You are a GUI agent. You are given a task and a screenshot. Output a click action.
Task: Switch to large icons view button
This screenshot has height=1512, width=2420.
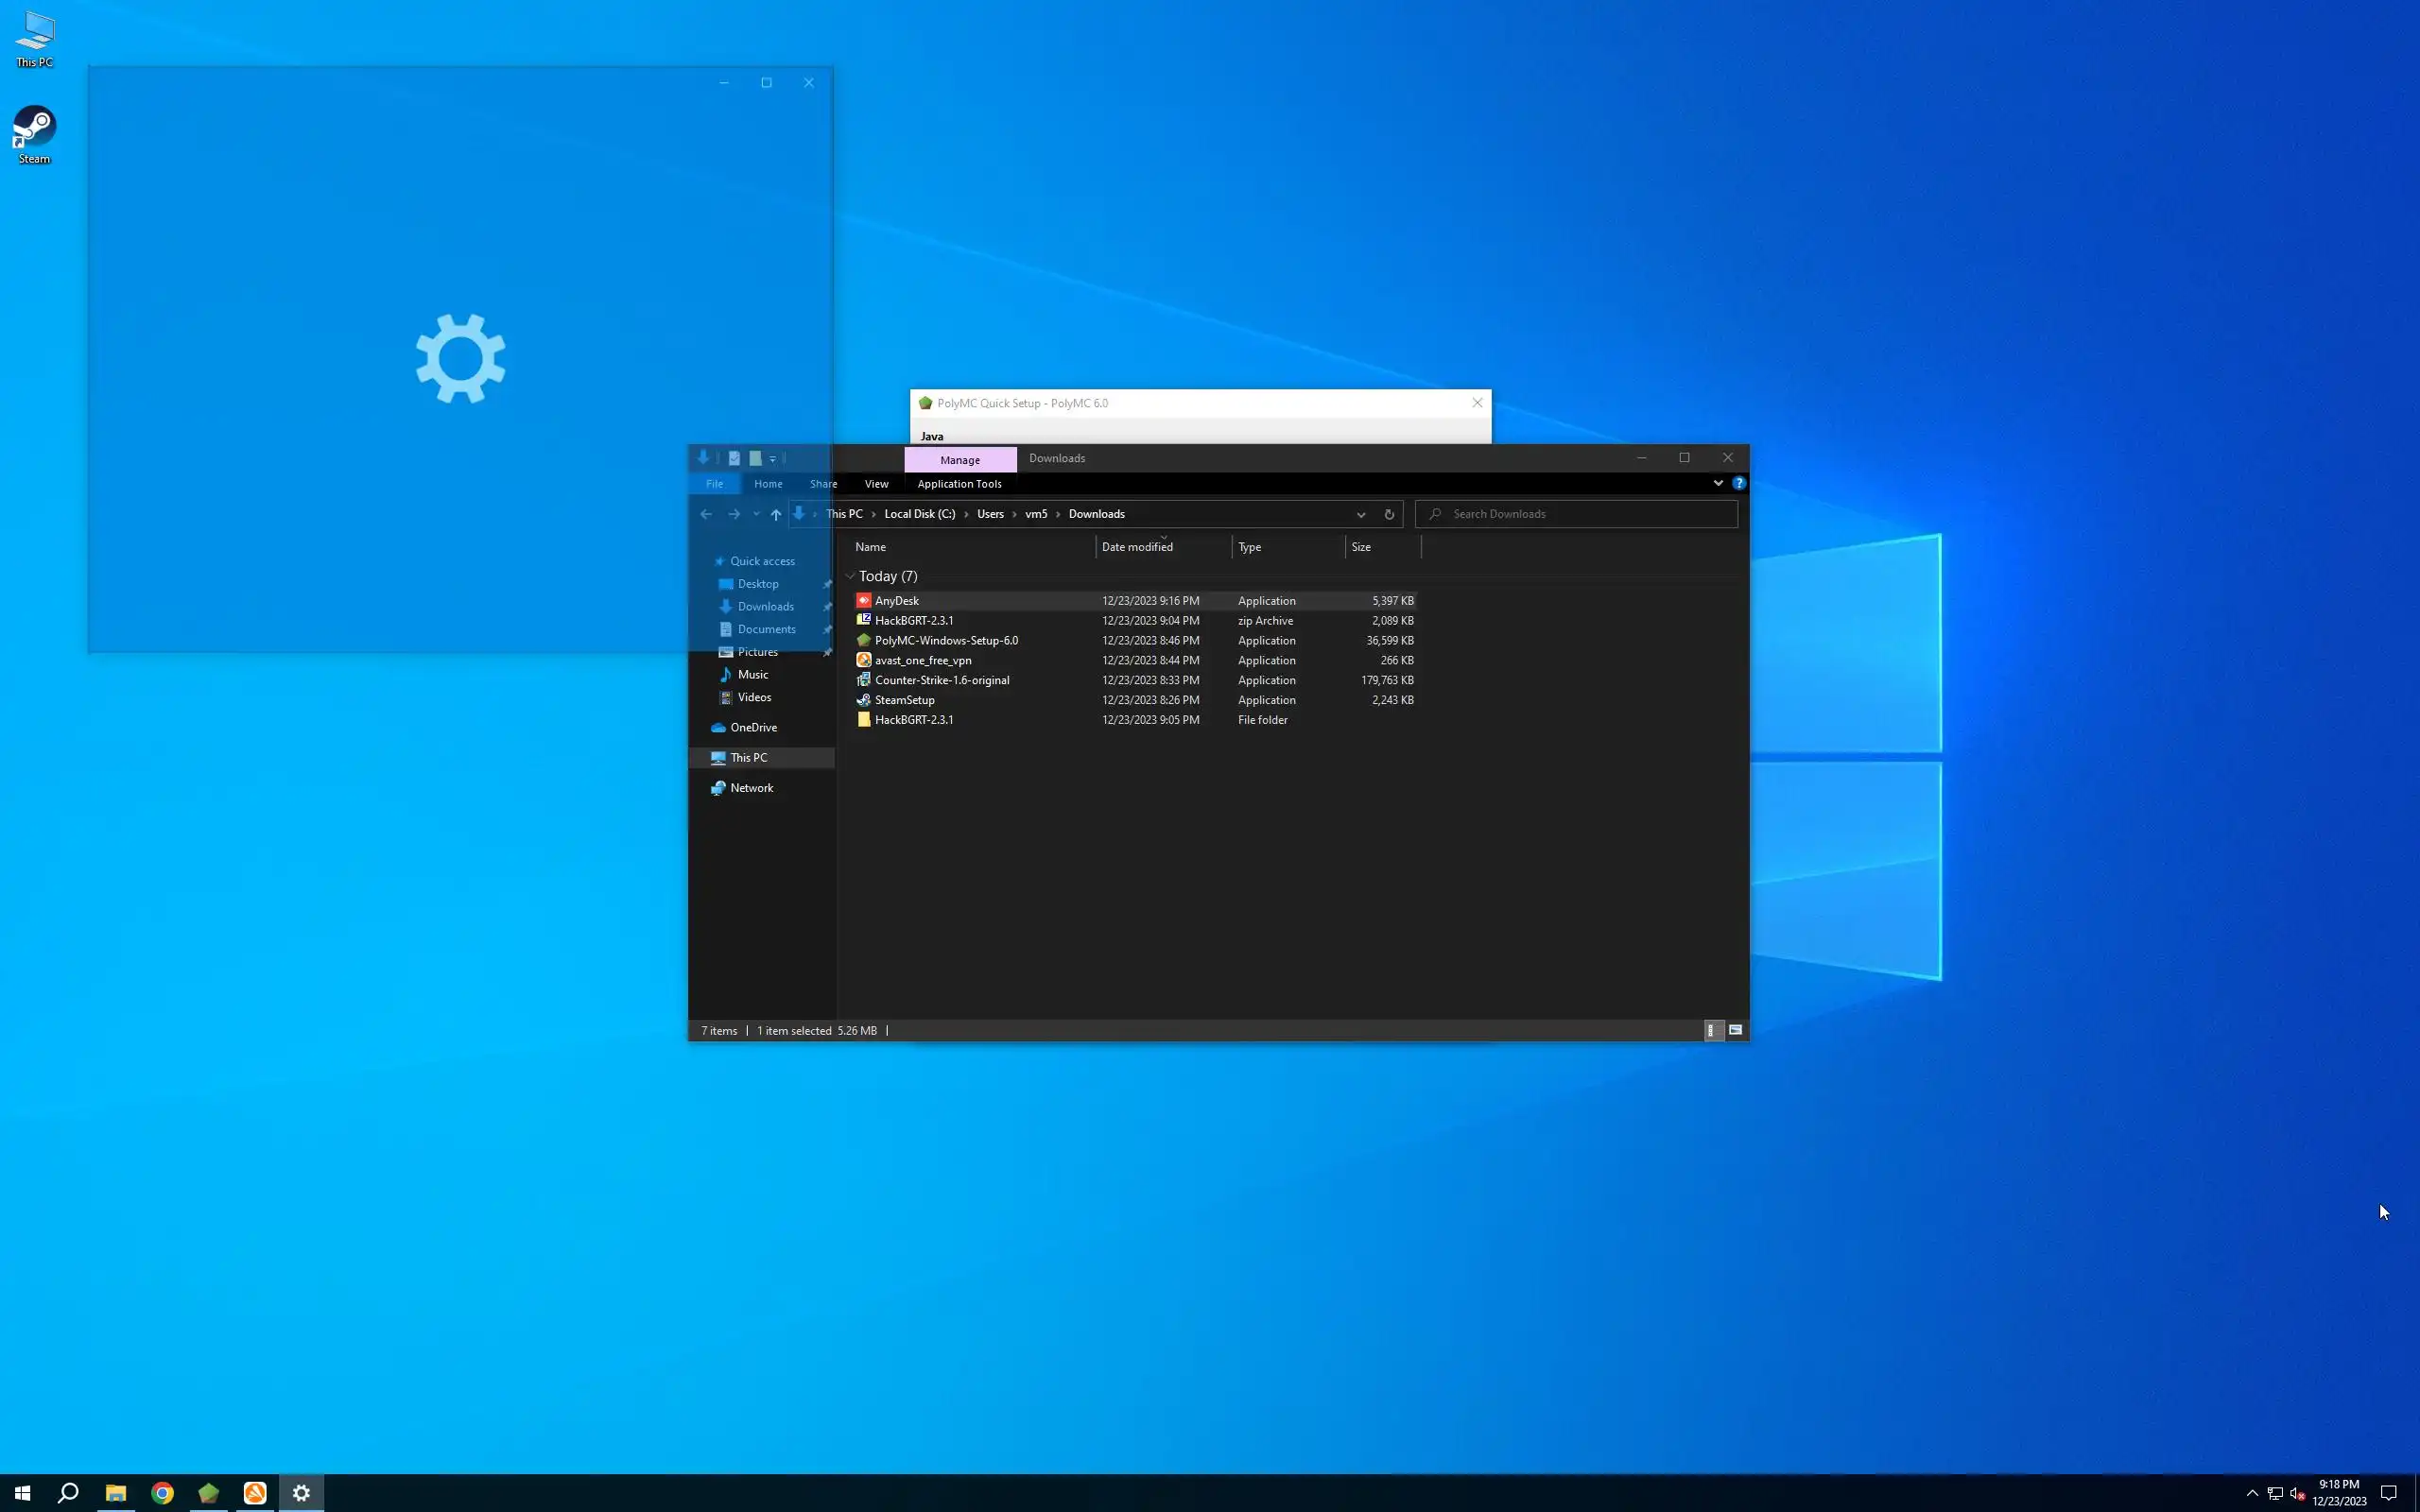pyautogui.click(x=1735, y=1030)
